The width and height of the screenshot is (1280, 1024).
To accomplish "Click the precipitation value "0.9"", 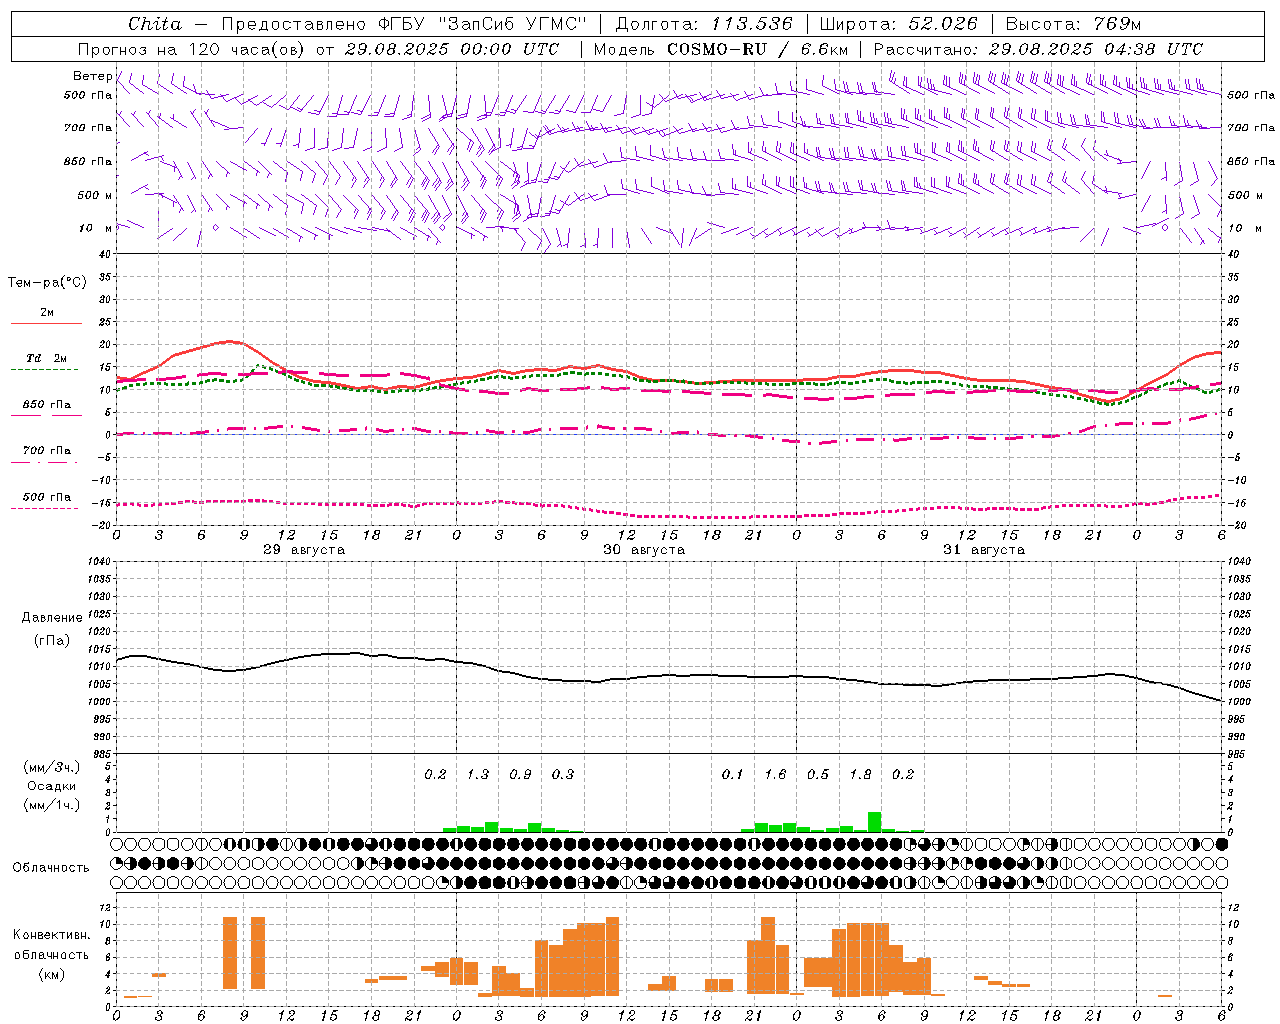I will 520,774.
